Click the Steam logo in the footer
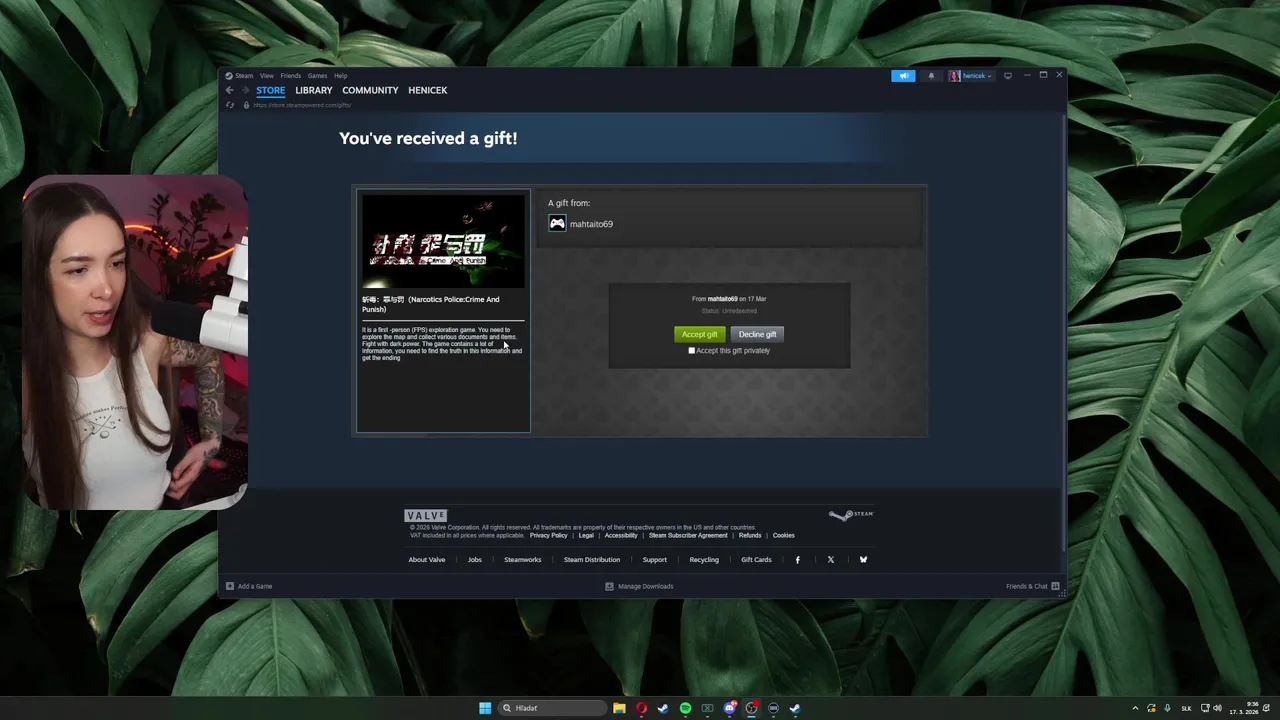Screen dimensions: 1280x720 click(x=851, y=515)
